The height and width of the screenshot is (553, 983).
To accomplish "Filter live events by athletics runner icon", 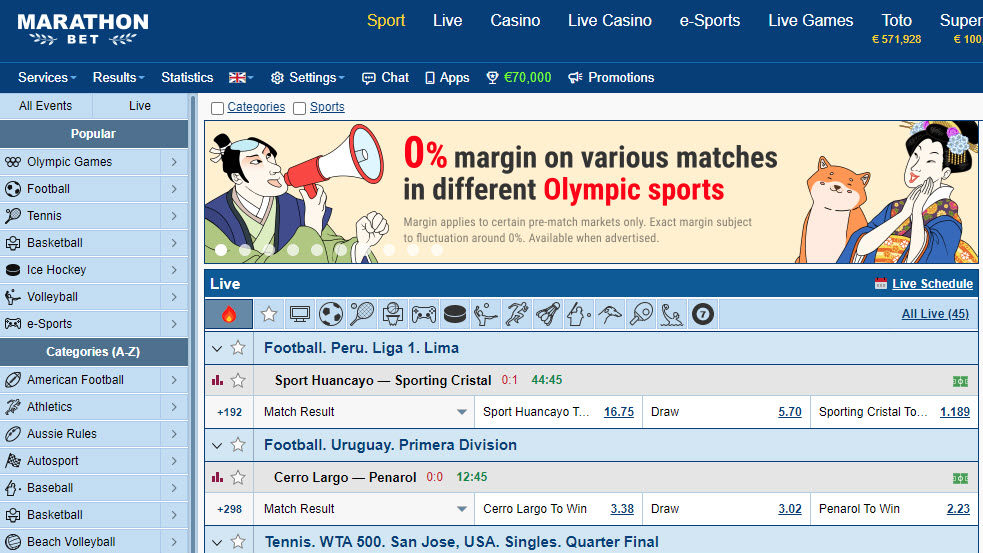I will coord(517,314).
